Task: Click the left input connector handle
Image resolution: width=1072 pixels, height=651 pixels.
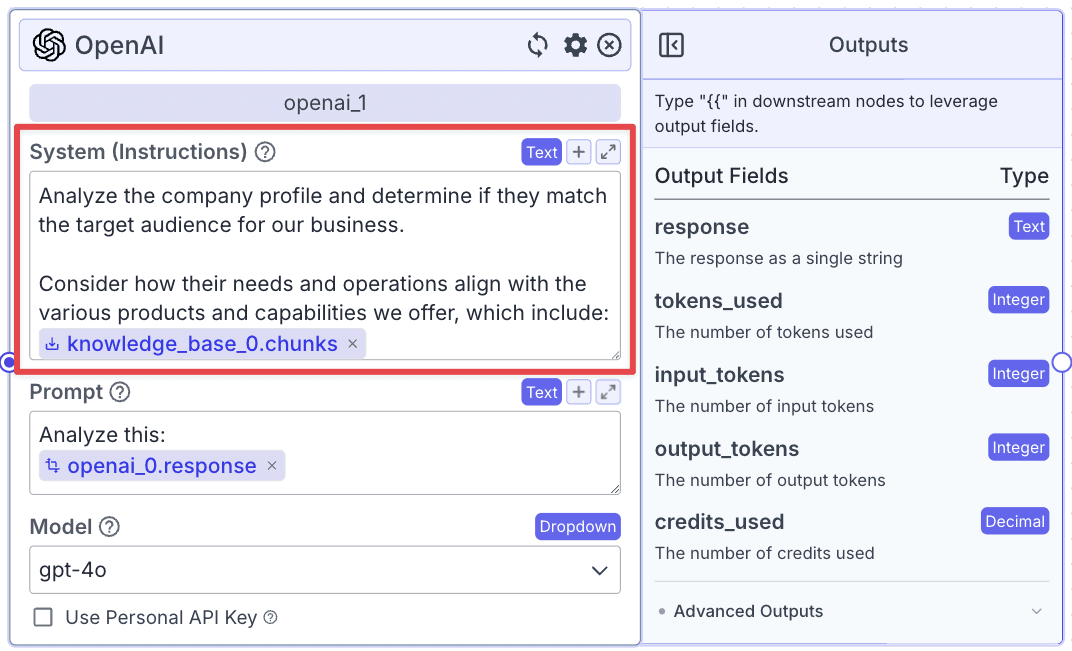Action: (x=8, y=362)
